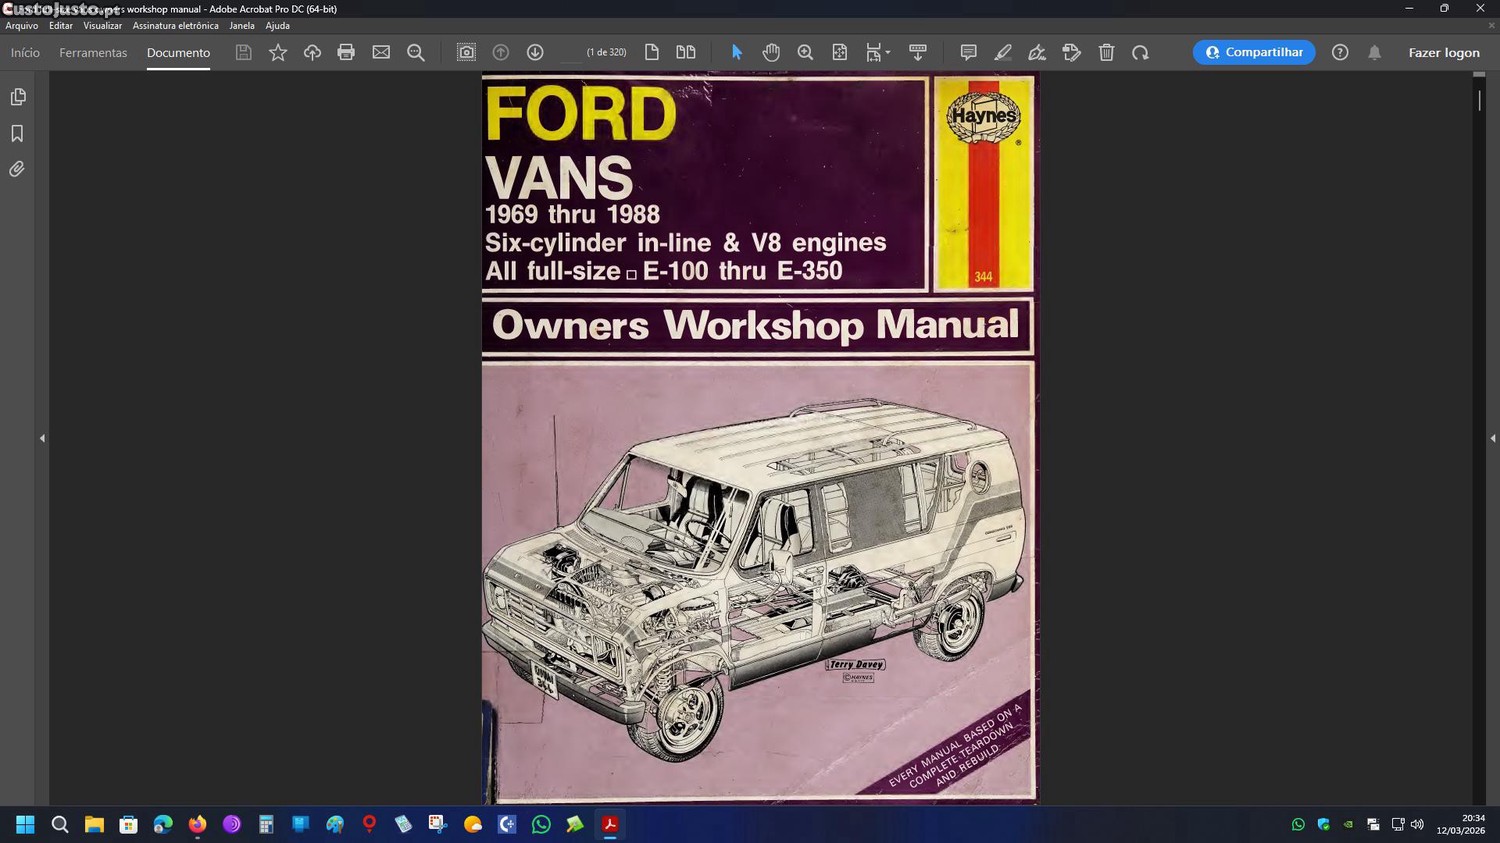Image resolution: width=1500 pixels, height=843 pixels.
Task: Click Fazer logon link
Action: (1443, 53)
